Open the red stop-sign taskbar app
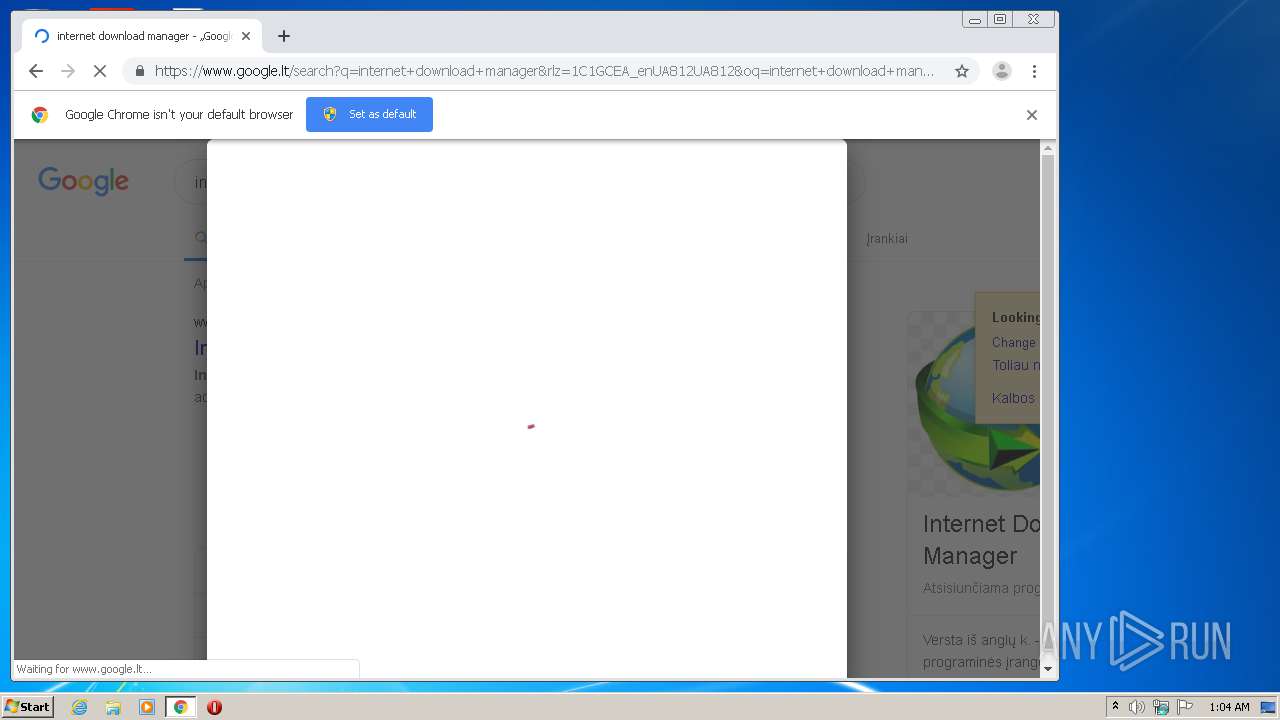The height and width of the screenshot is (720, 1280). point(214,707)
